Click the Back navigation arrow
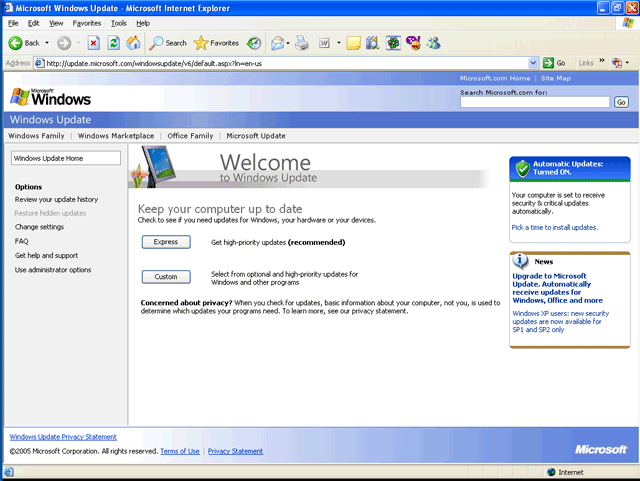The image size is (640, 481). coord(16,43)
